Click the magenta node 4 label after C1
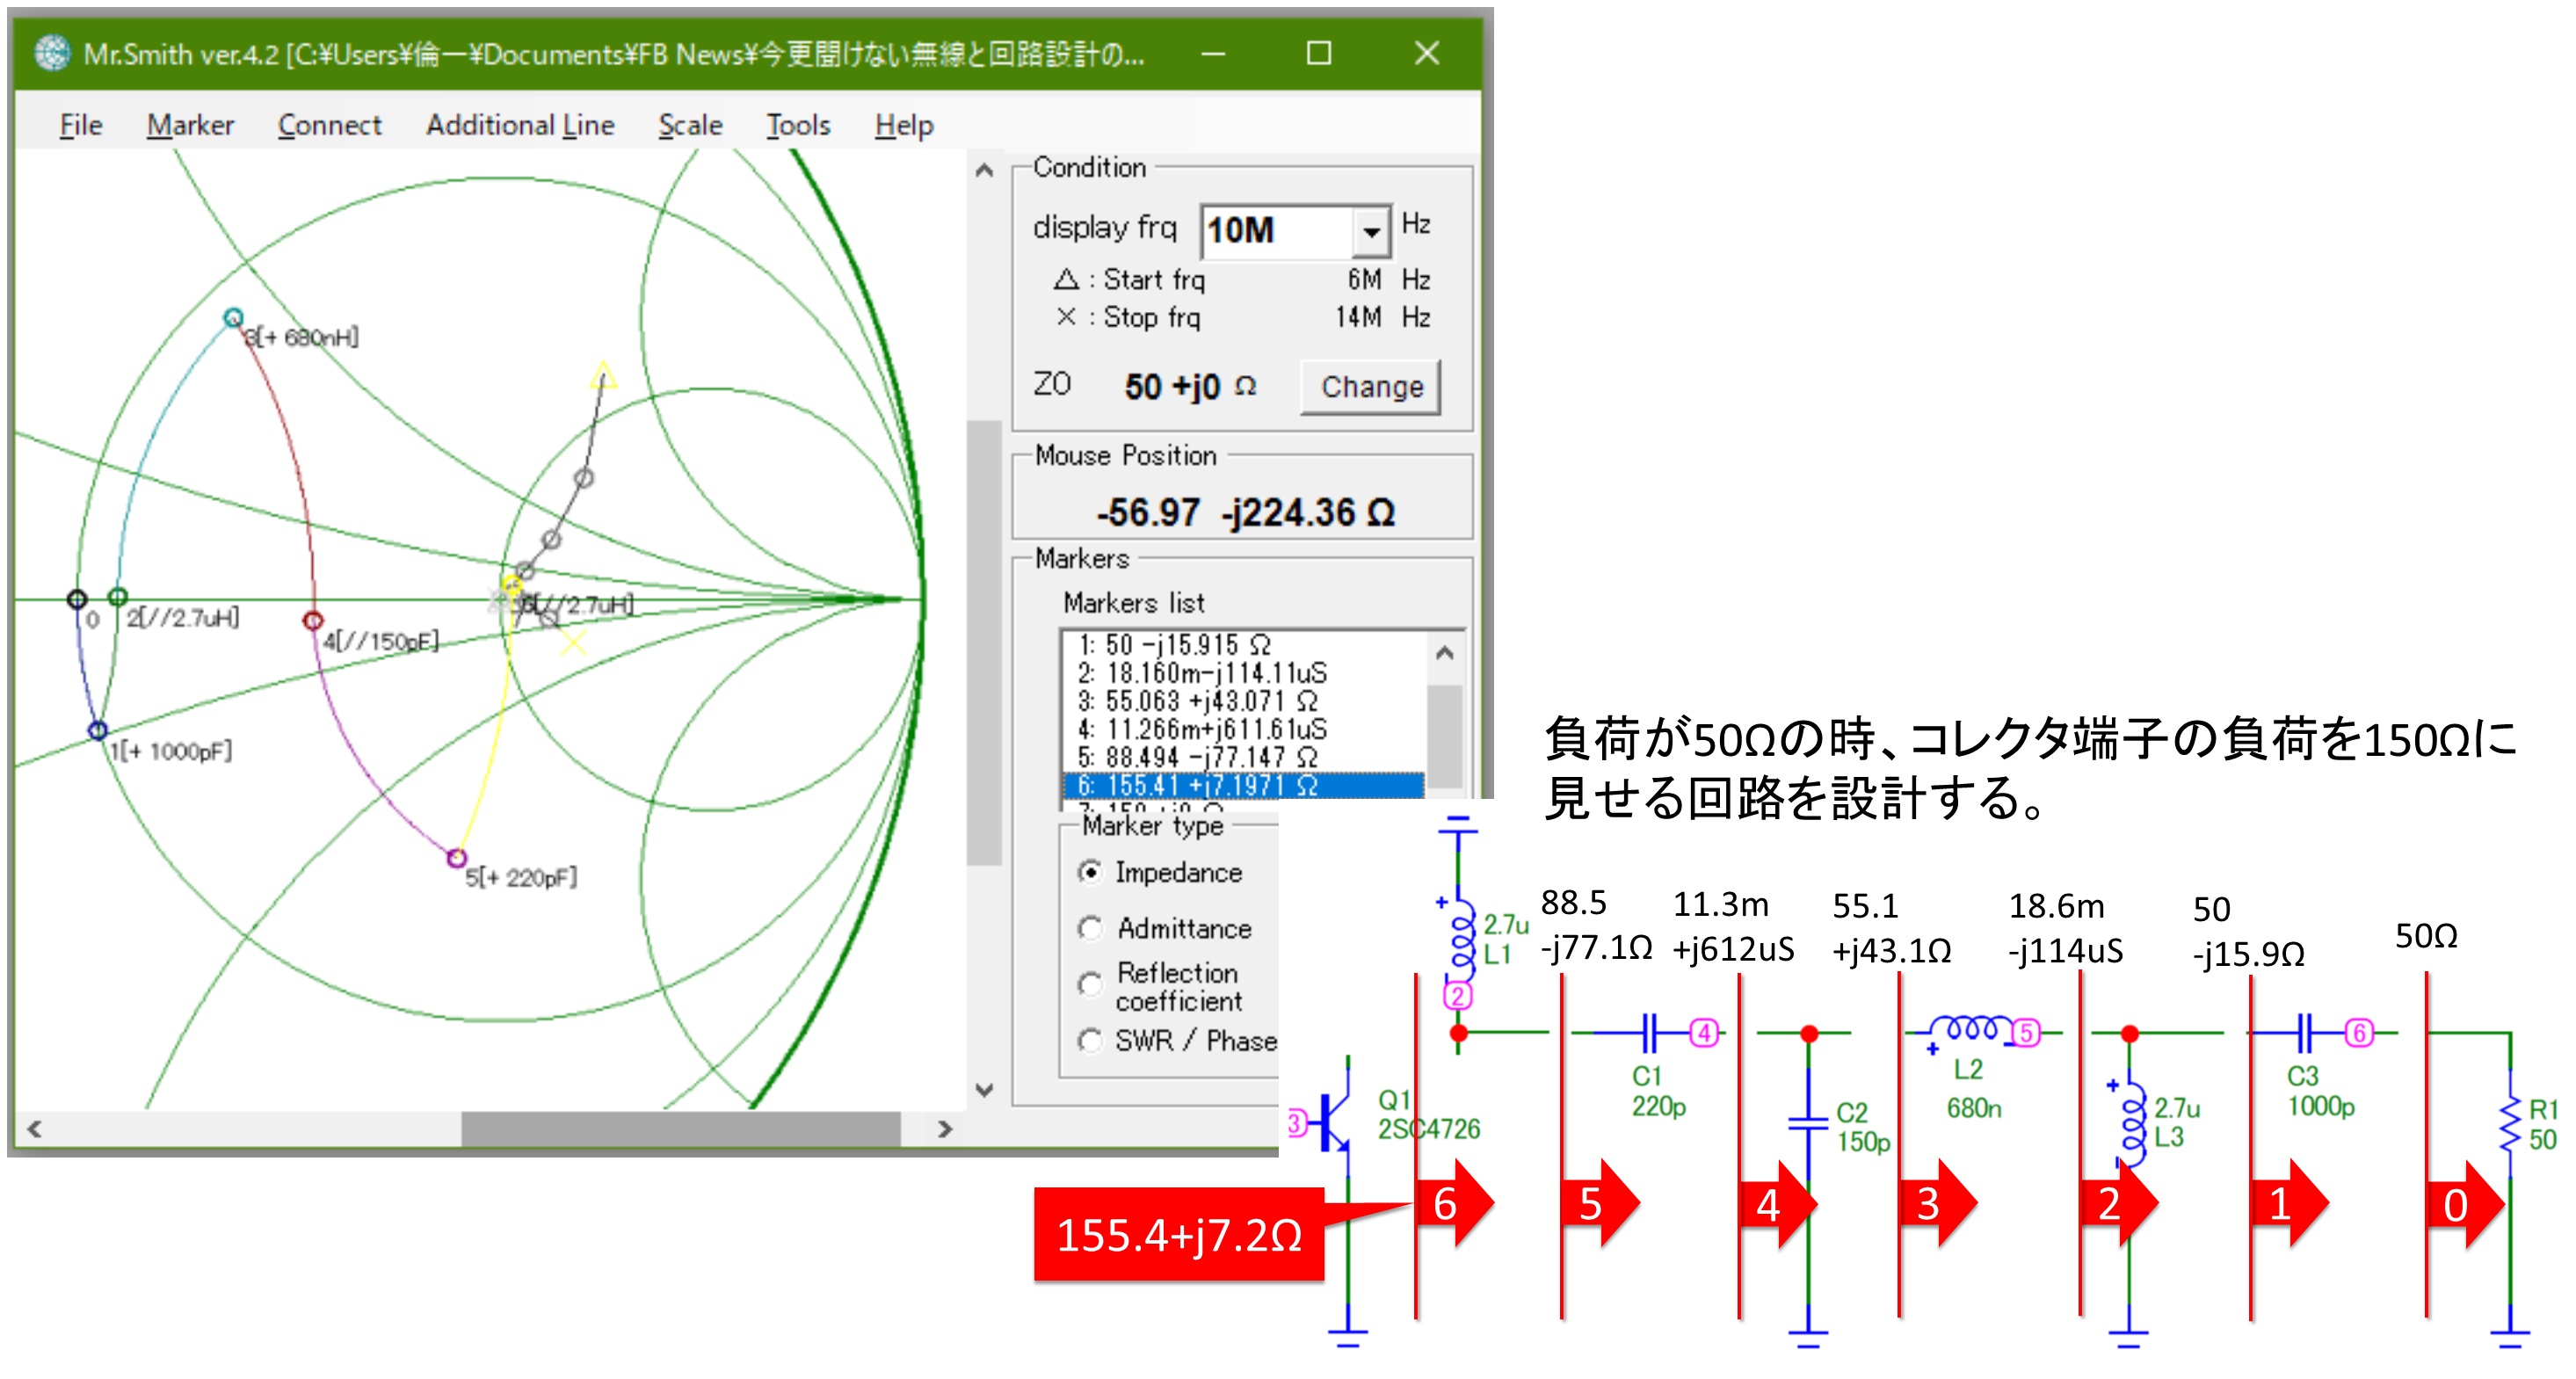This screenshot has height=1379, width=2576. [1705, 1032]
